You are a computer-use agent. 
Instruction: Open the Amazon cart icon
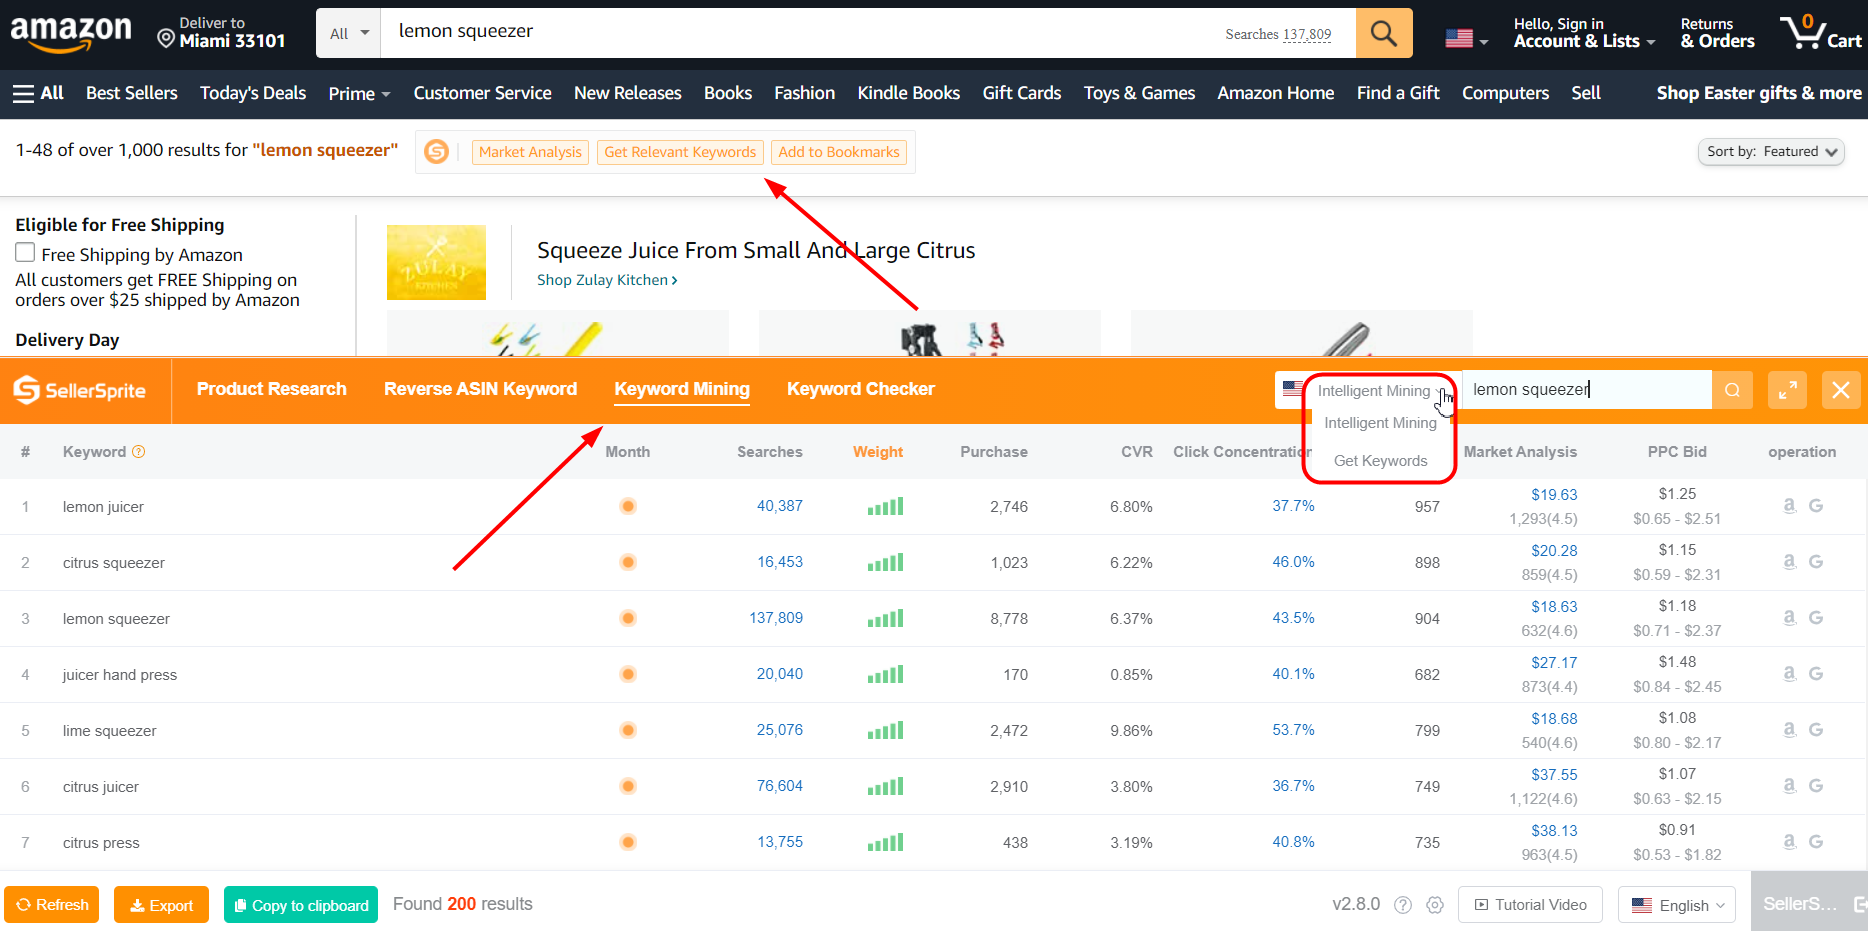[1821, 33]
